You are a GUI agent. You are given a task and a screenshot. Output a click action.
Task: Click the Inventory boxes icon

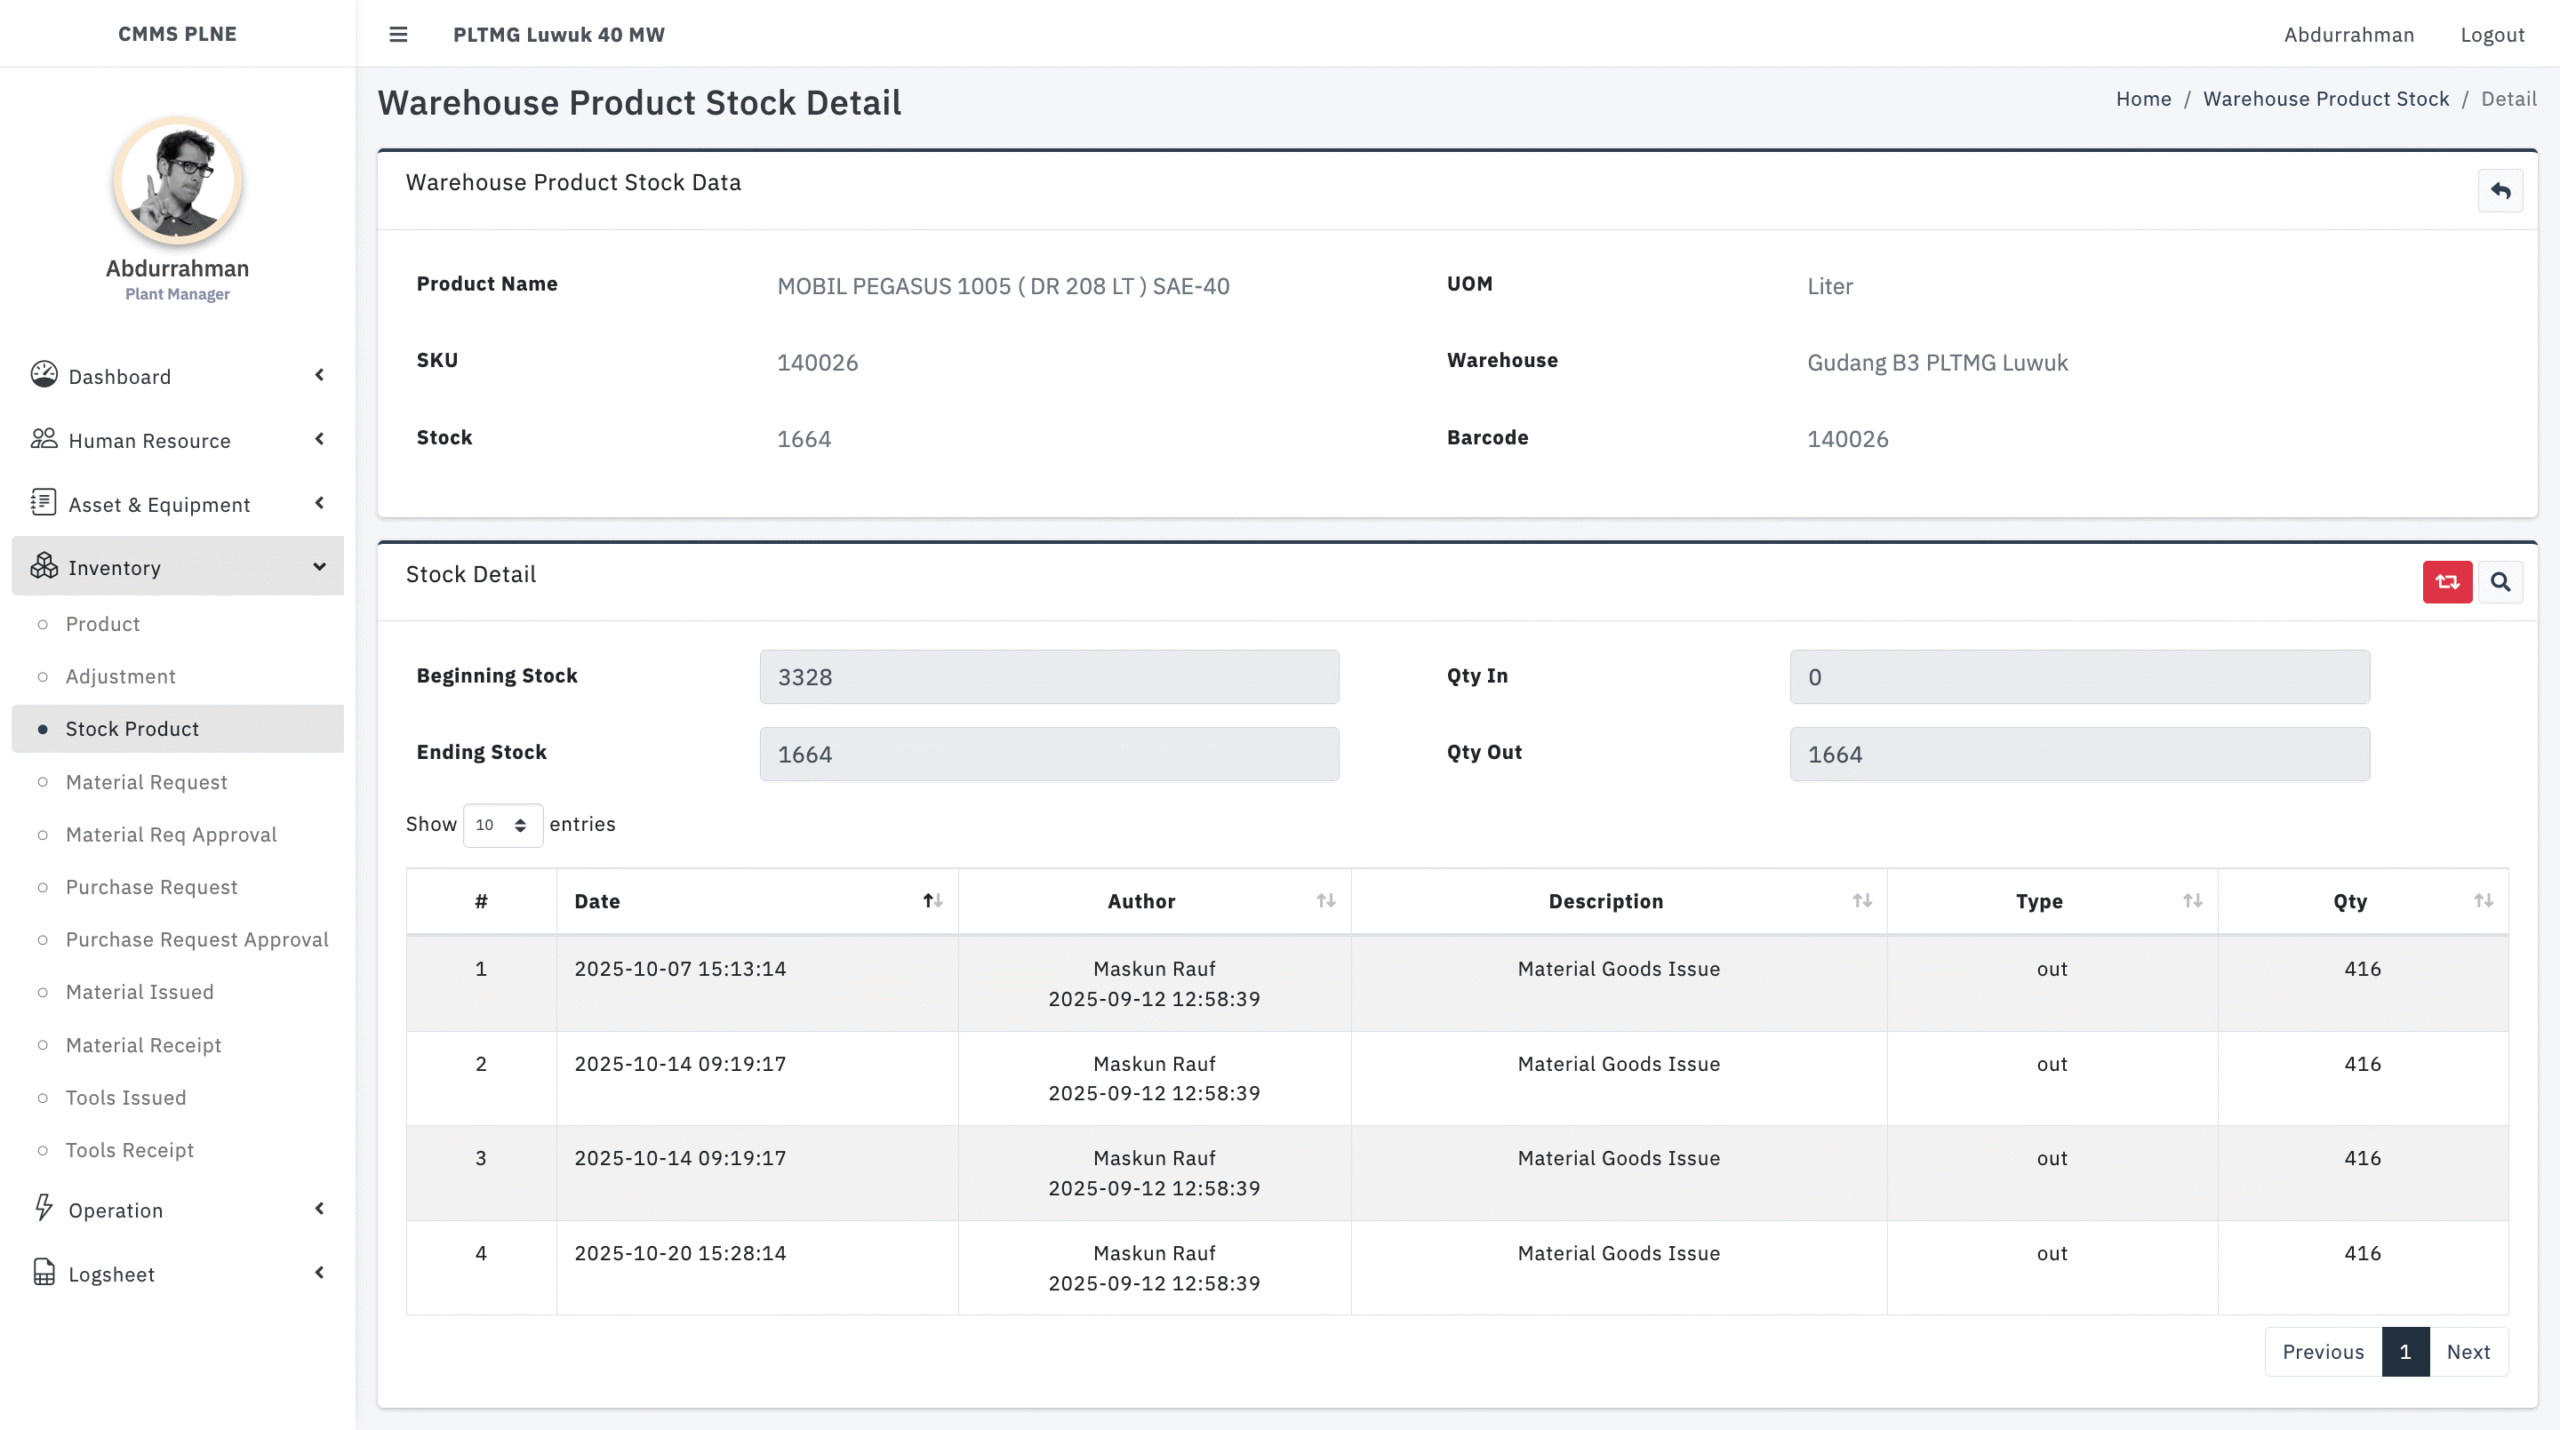click(44, 566)
